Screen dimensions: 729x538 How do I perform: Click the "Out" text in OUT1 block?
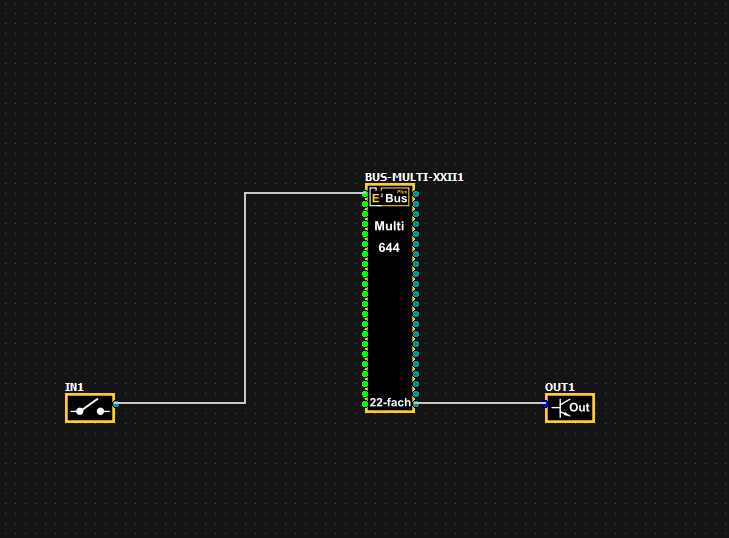tap(580, 408)
